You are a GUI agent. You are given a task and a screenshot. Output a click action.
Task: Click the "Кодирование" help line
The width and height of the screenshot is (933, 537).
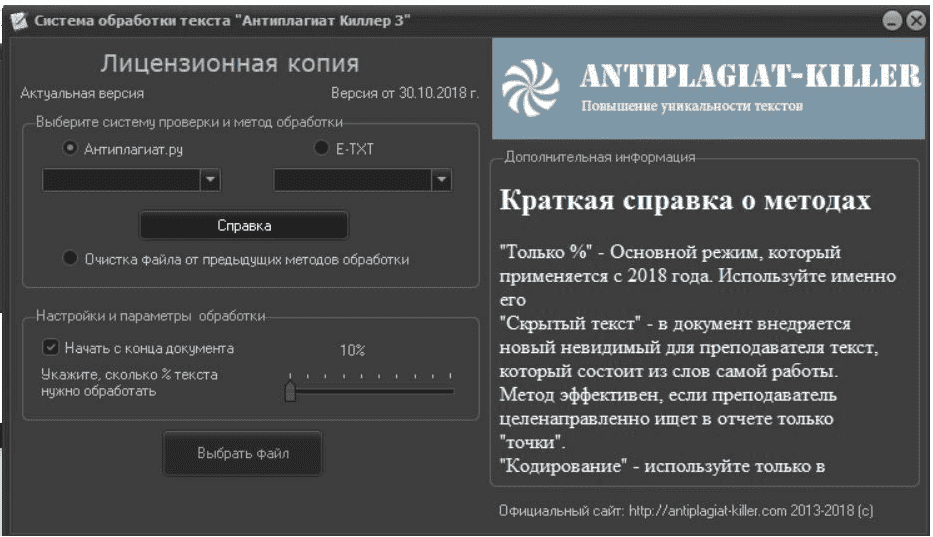pyautogui.click(x=662, y=466)
